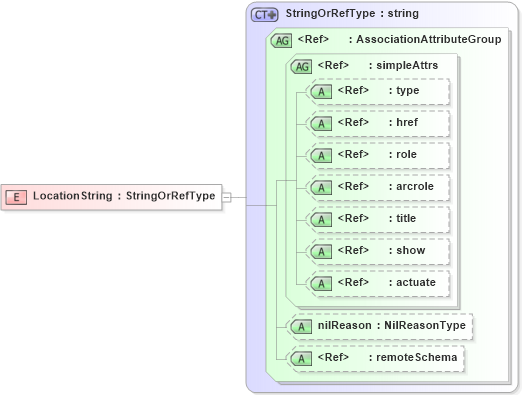Select the StringOrRefType : string header text
The width and height of the screenshot is (522, 395).
(x=352, y=14)
